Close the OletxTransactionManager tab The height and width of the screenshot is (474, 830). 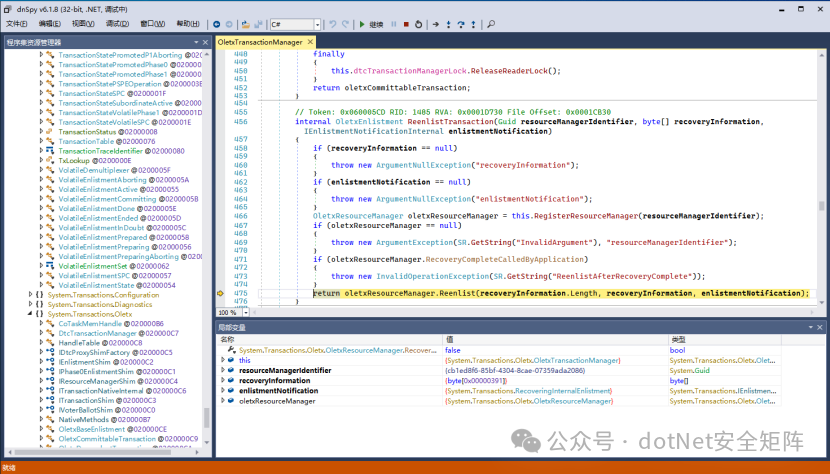pos(310,42)
